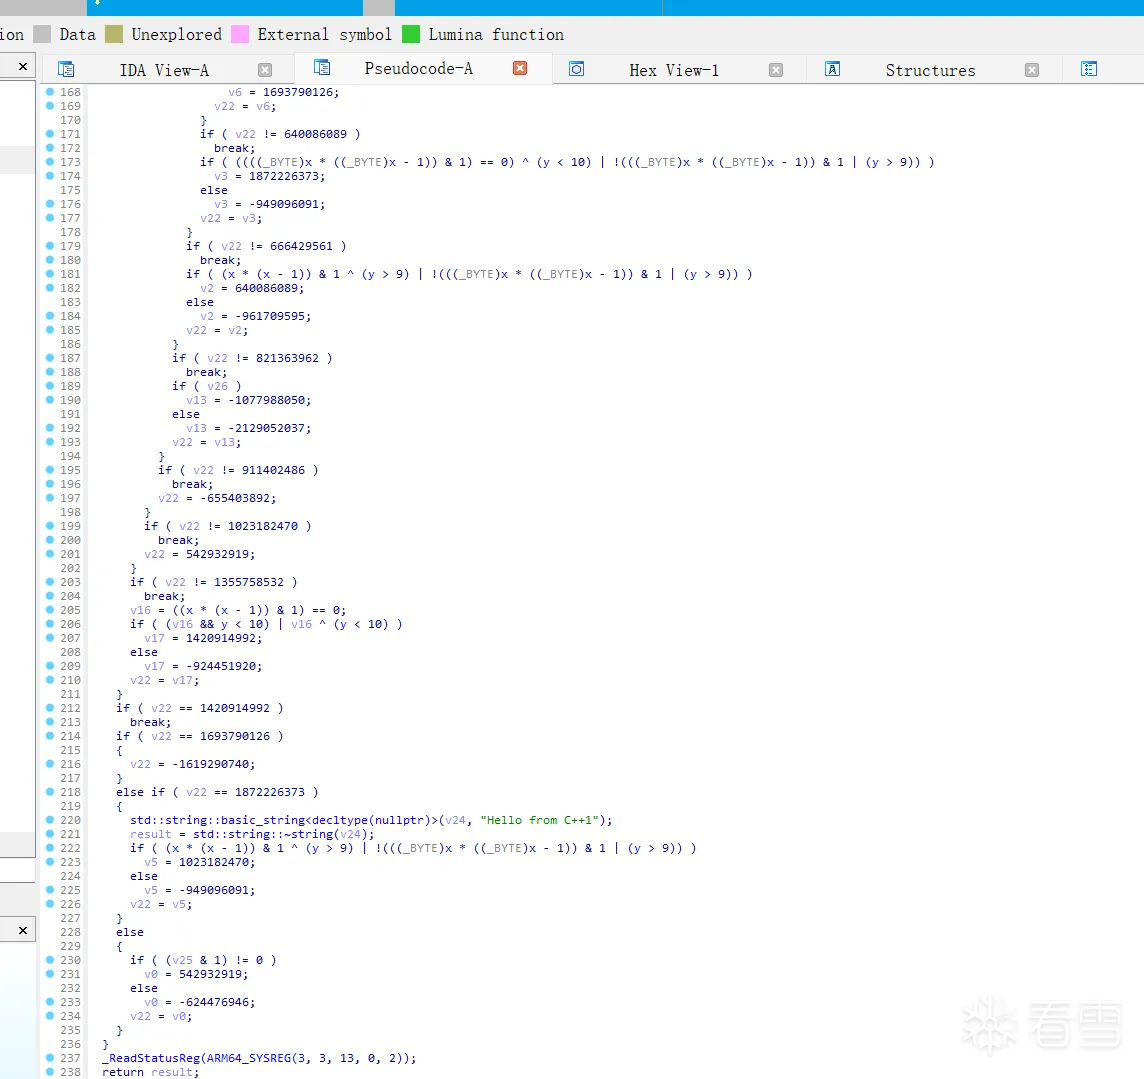Screen dimensions: 1144x1079
Task: Click the Structures tab icon
Action: coord(832,69)
